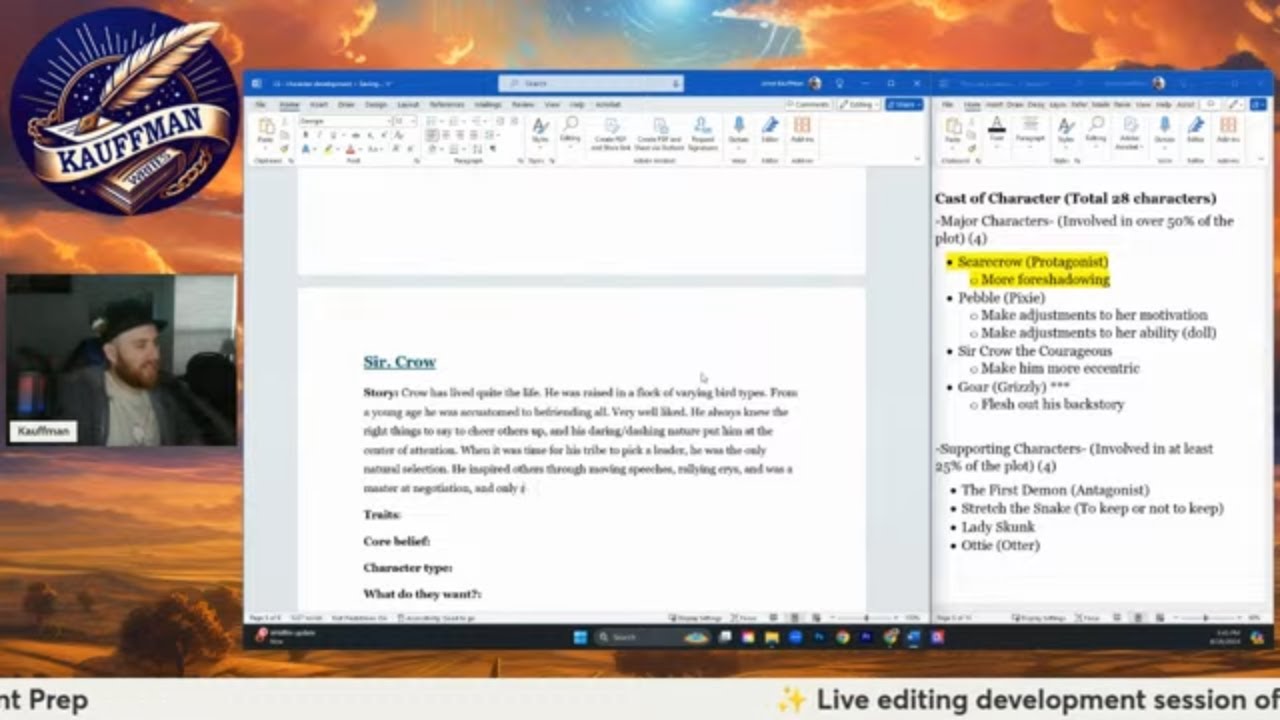
Task: Open Editor in the left Word window
Action: pos(770,131)
